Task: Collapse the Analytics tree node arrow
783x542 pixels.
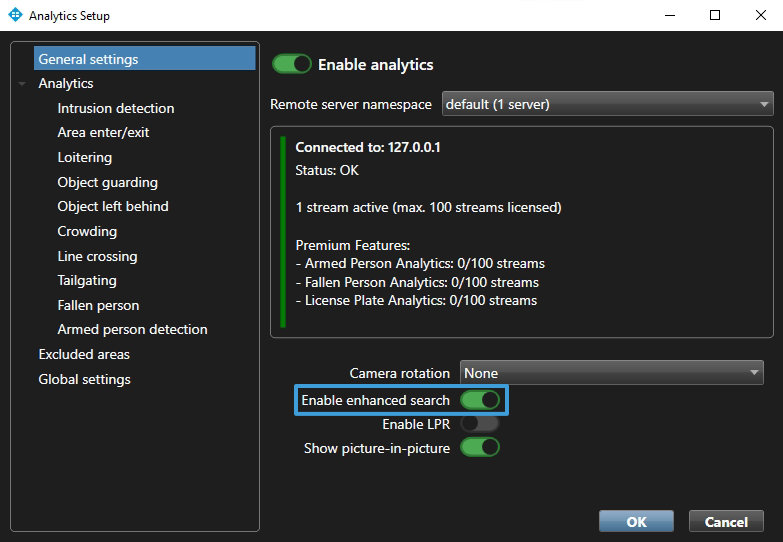Action: (x=22, y=84)
